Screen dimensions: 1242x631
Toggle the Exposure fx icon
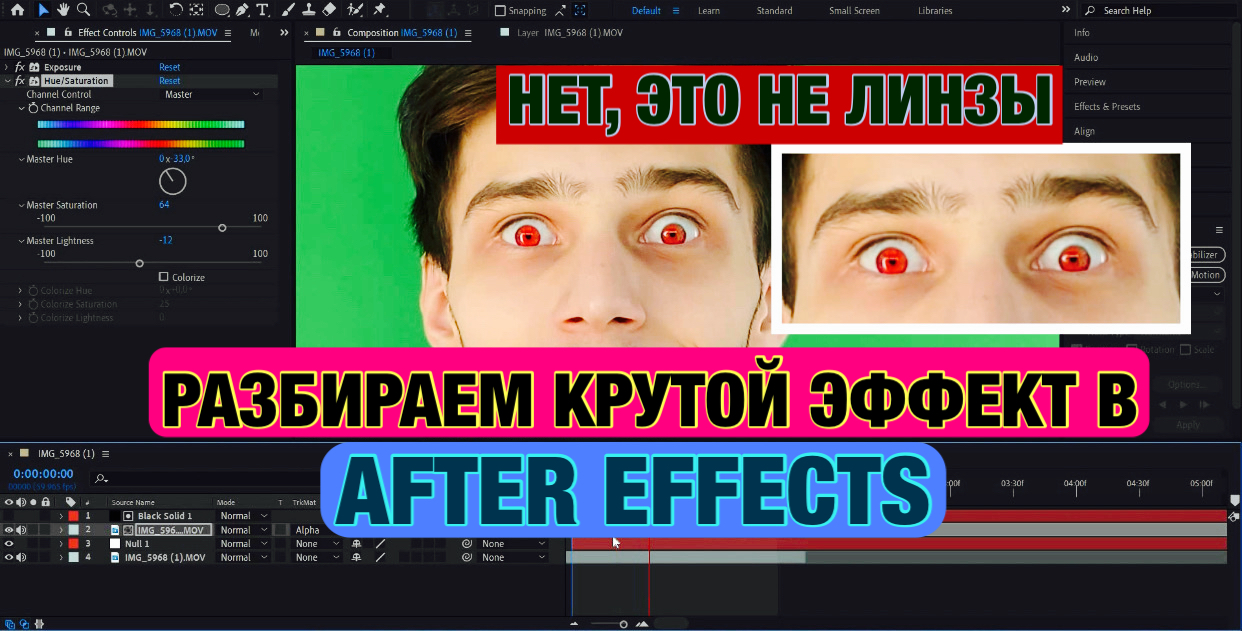20,67
